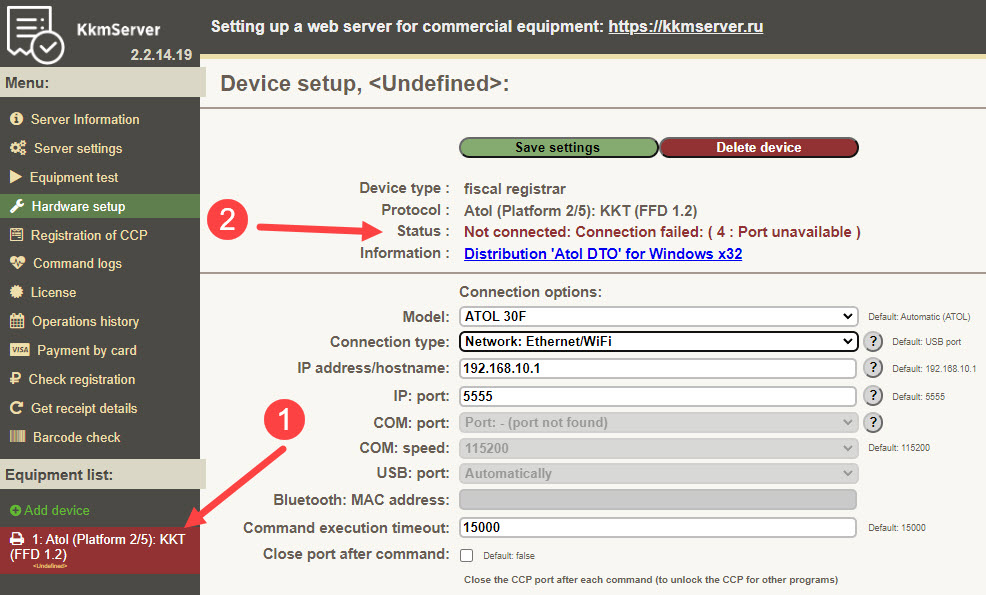
Task: Click the Protocol value Atol KKT text
Action: (580, 211)
